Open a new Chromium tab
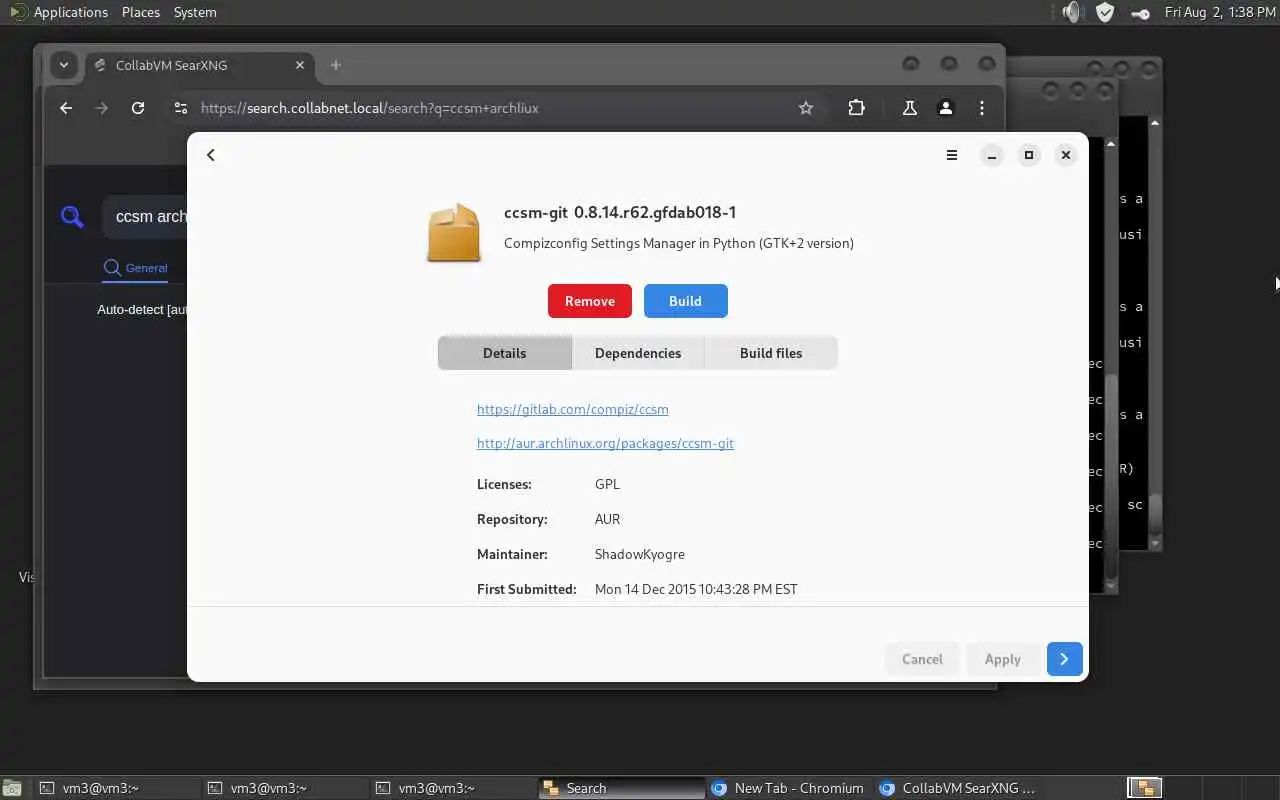The image size is (1280, 800). [x=336, y=65]
